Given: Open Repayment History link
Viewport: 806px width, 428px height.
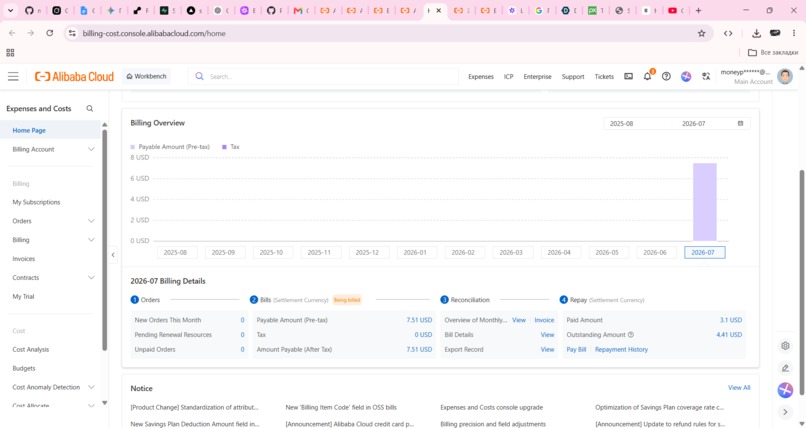Looking at the screenshot, I should pos(621,349).
